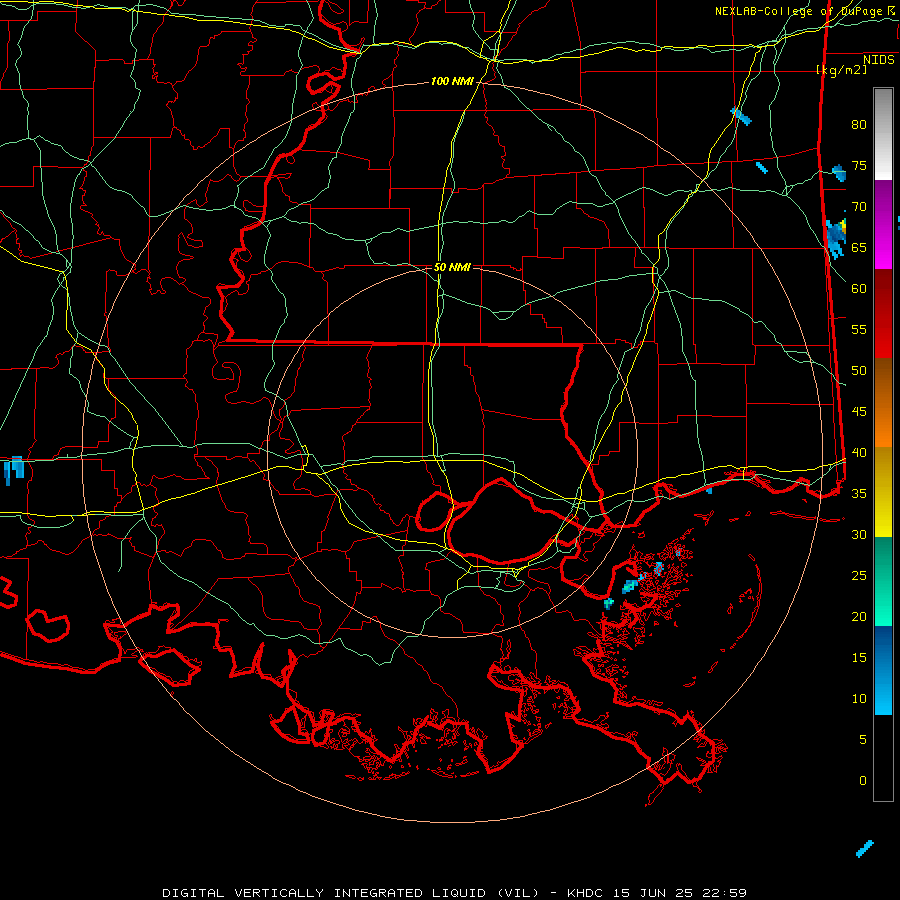This screenshot has height=900, width=900.
Task: Click the [kg/m2] units label
Action: [x=841, y=70]
